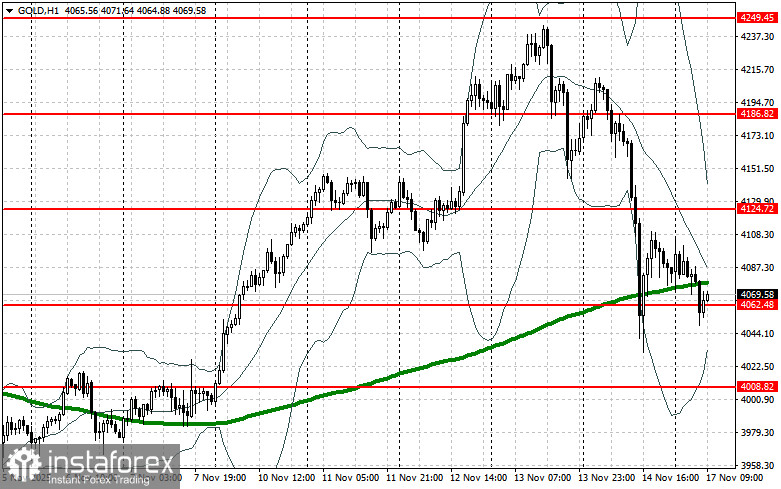Select the 4186.82 red price level label

(x=757, y=114)
